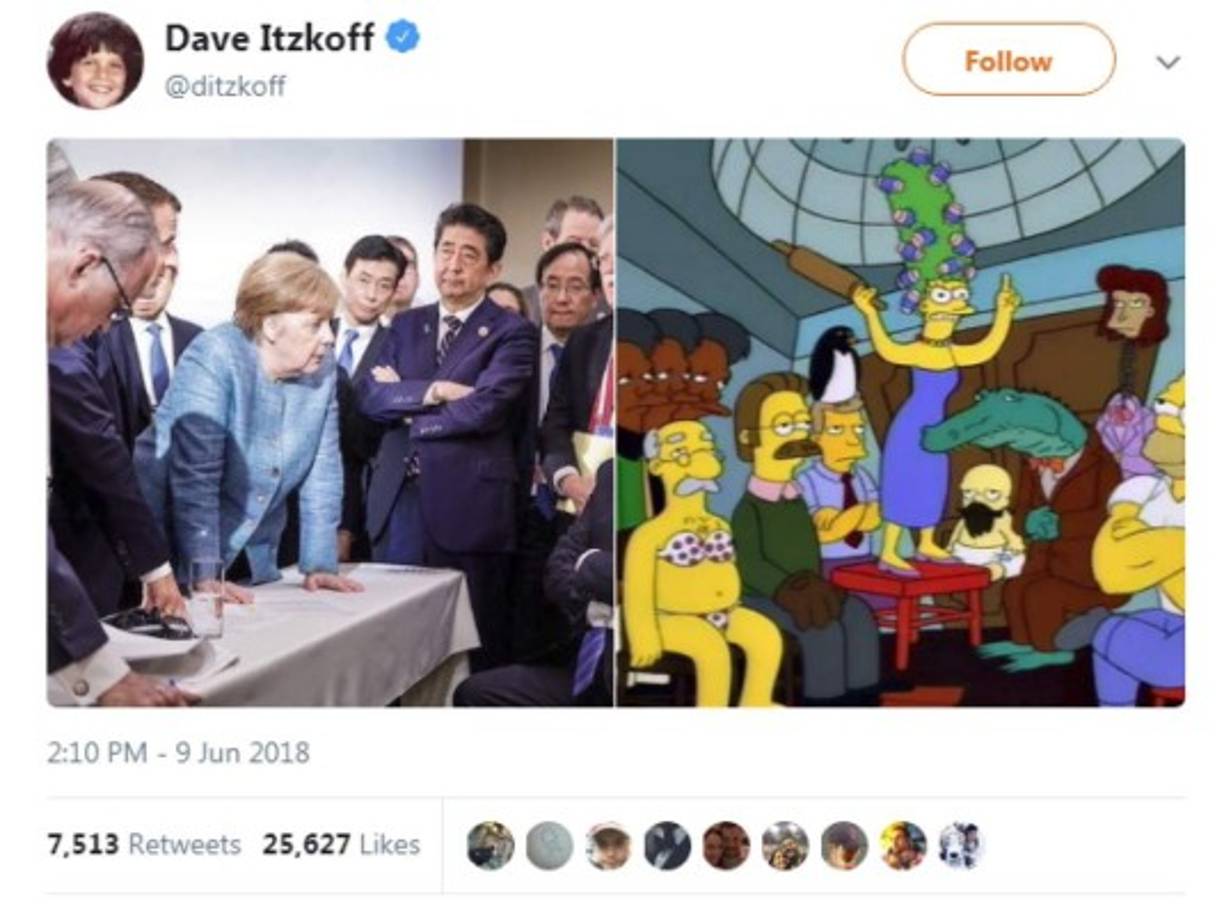
Task: Open the last liker's avatar
Action: pos(962,846)
